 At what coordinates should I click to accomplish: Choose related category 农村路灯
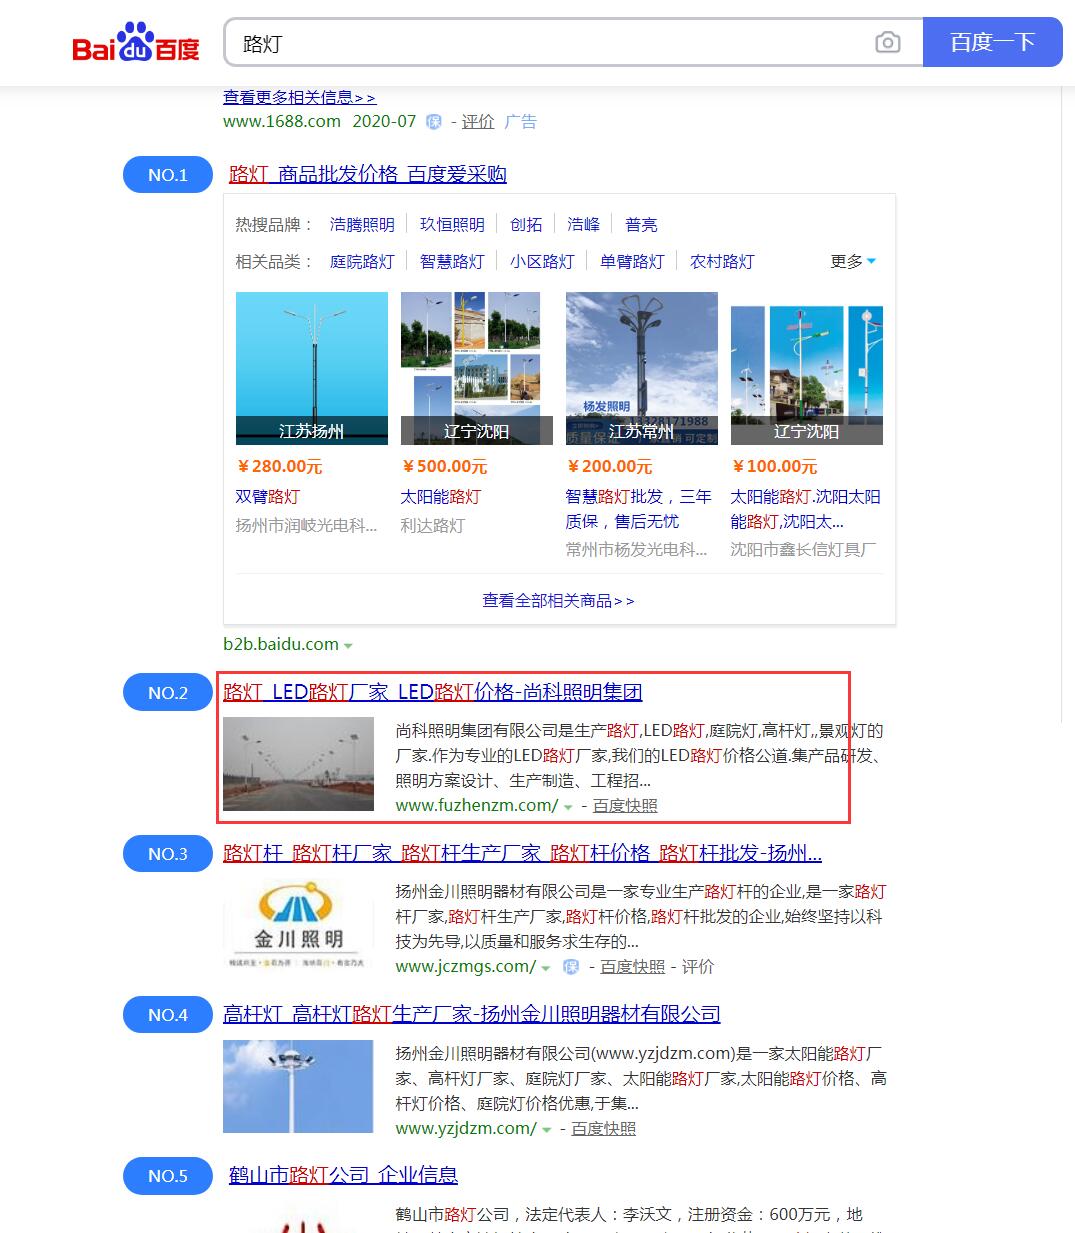(x=722, y=262)
